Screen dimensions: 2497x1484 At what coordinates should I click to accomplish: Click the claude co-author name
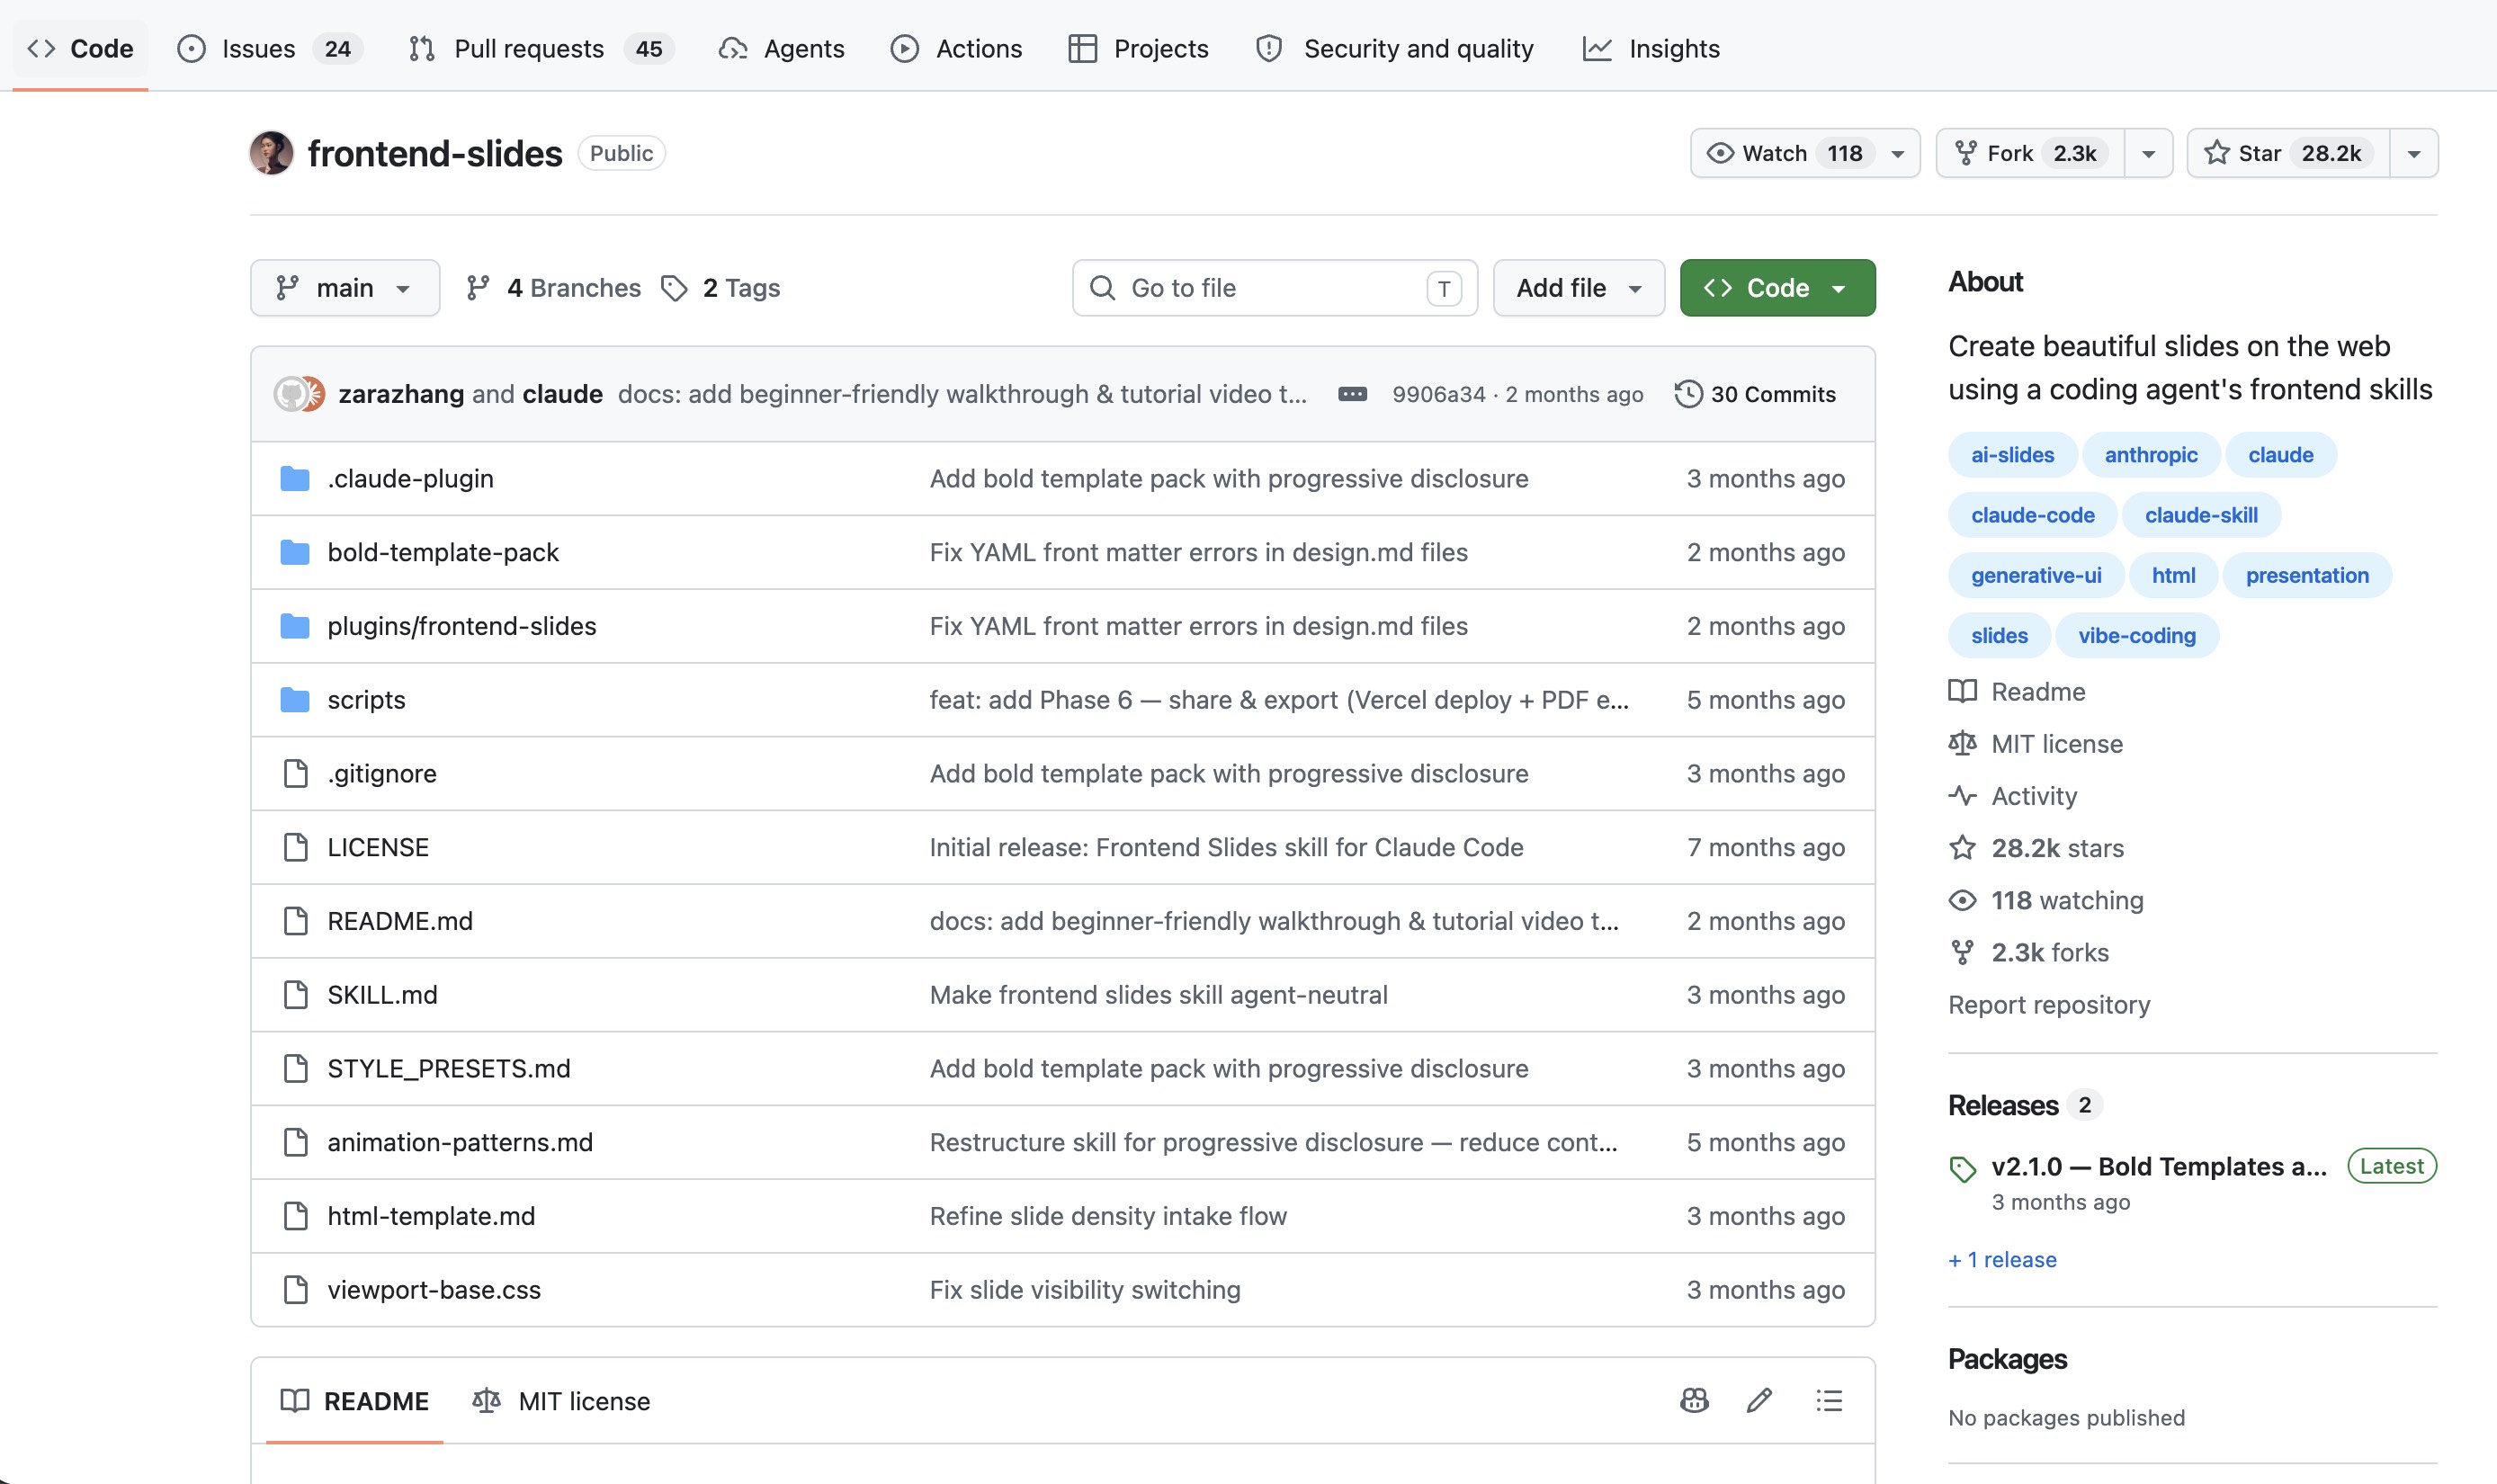tap(562, 394)
